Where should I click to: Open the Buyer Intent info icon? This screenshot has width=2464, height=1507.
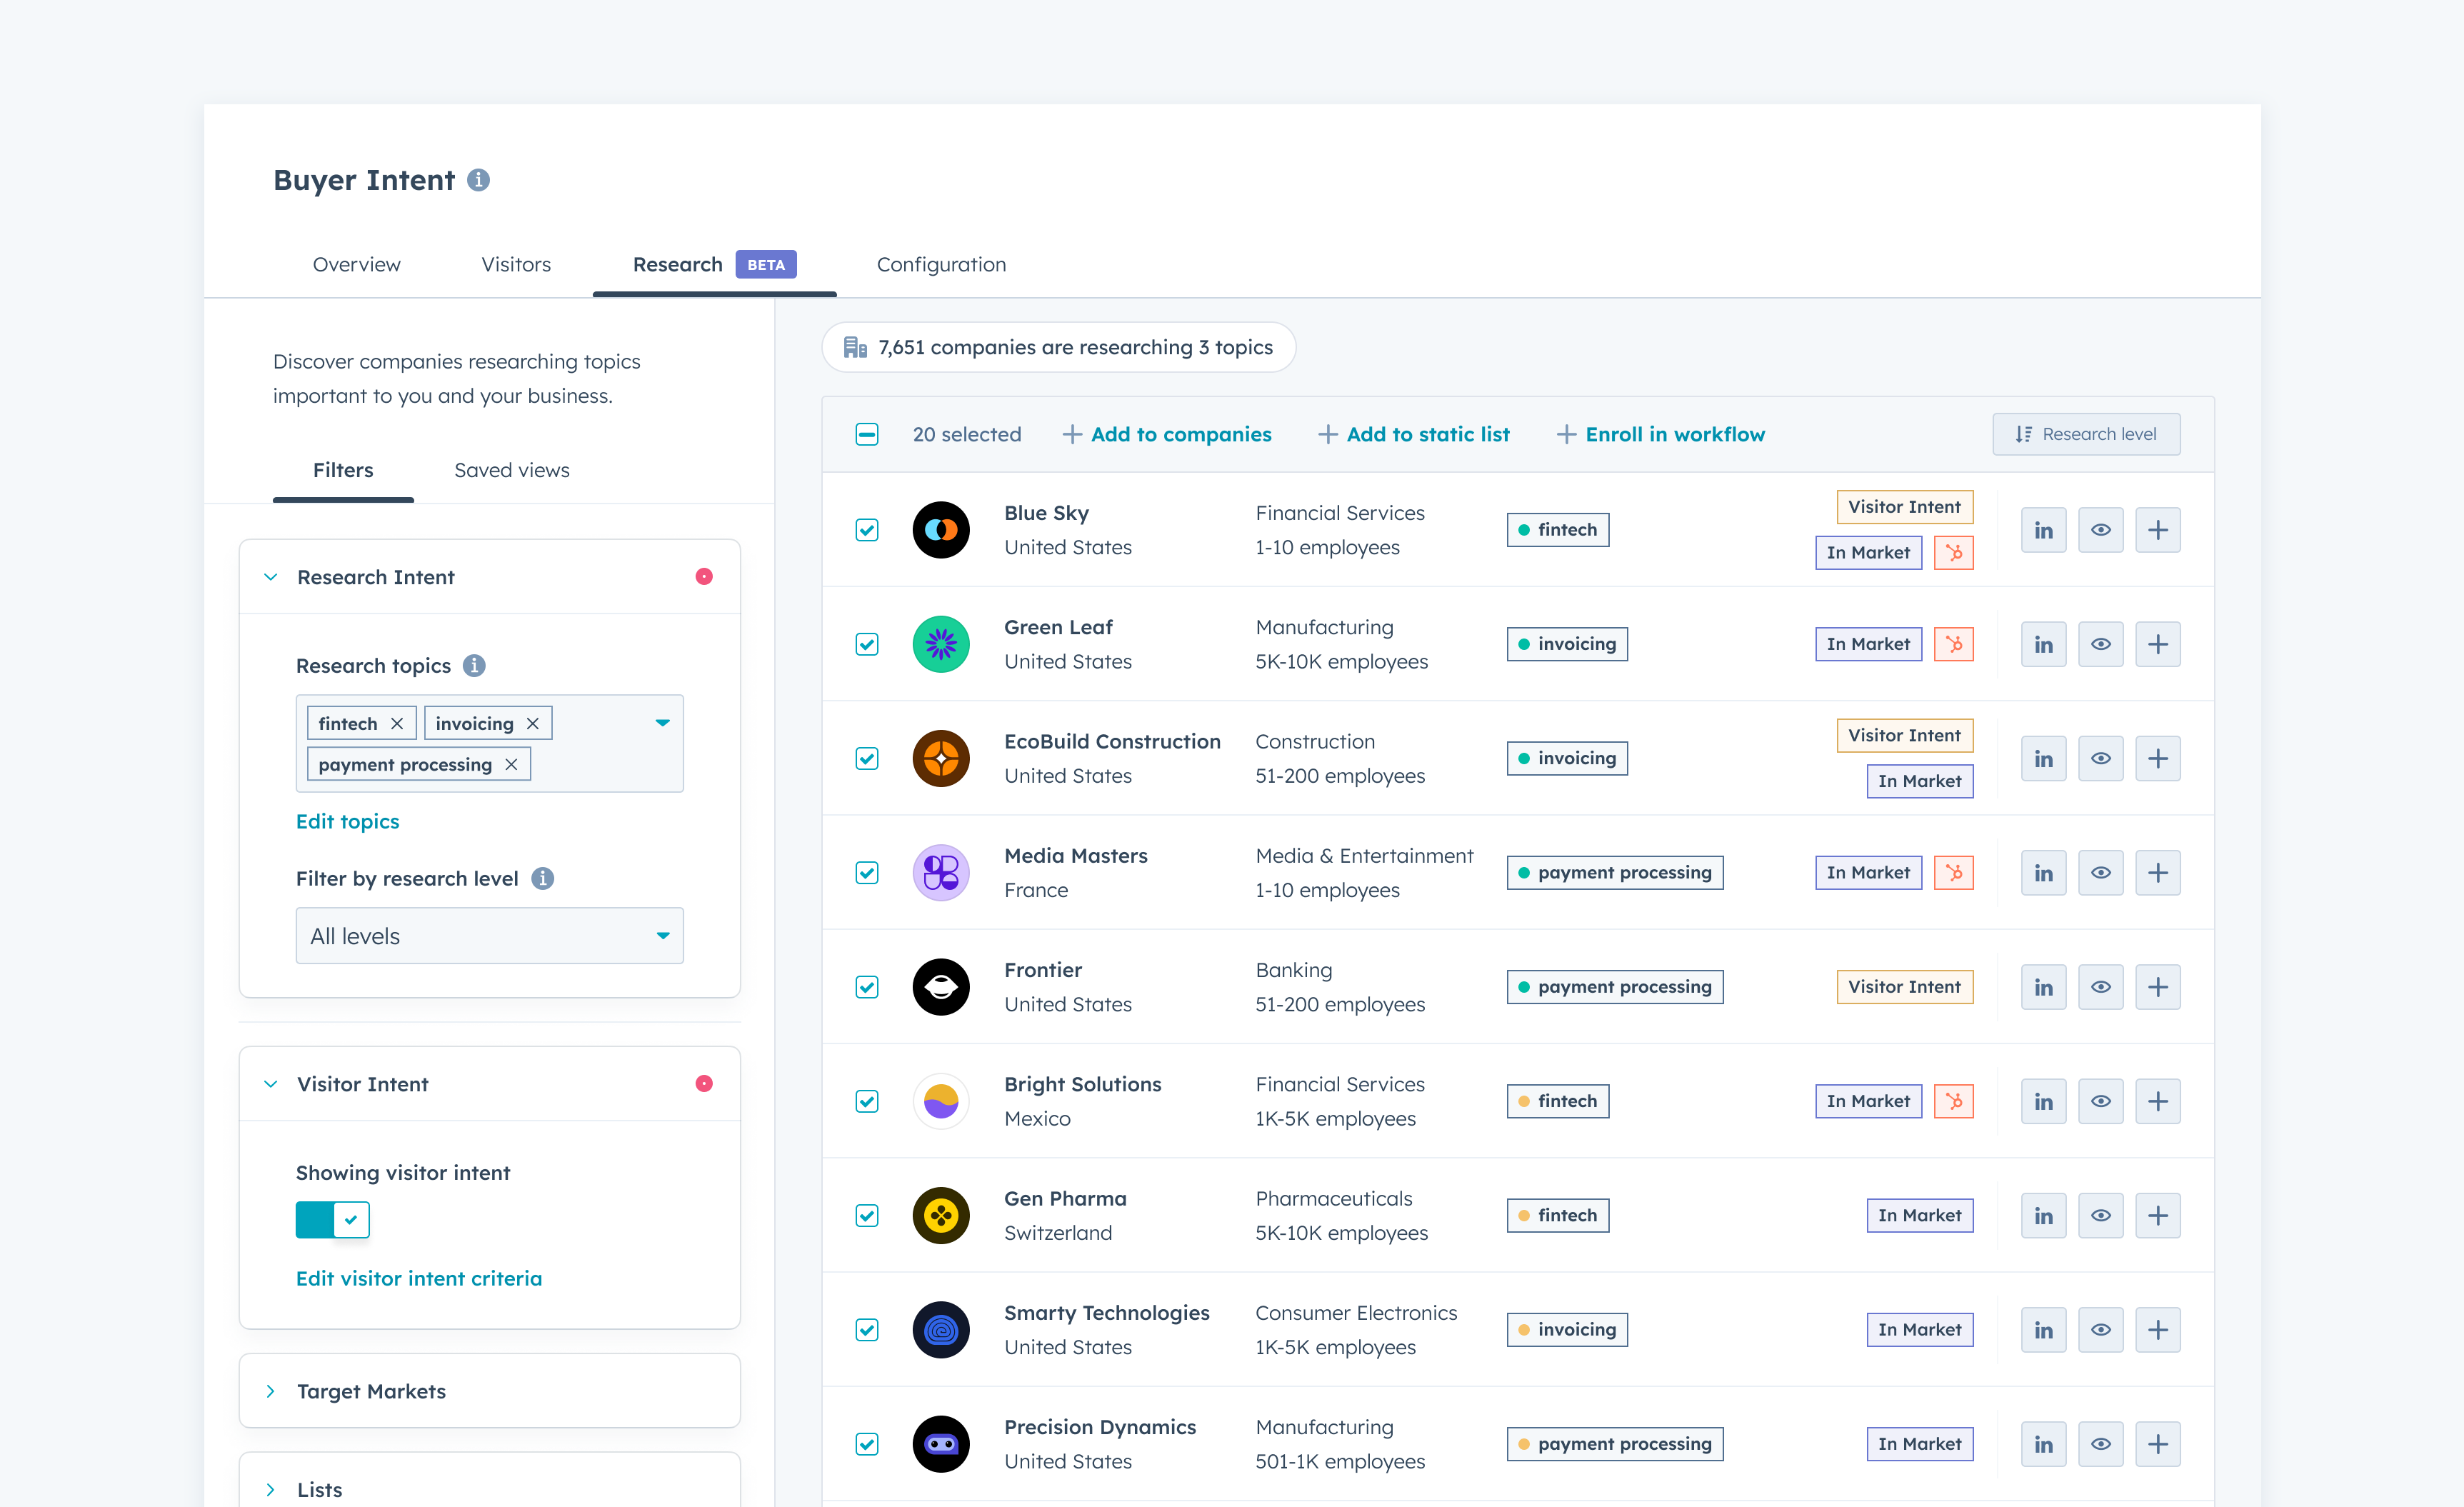coord(478,180)
